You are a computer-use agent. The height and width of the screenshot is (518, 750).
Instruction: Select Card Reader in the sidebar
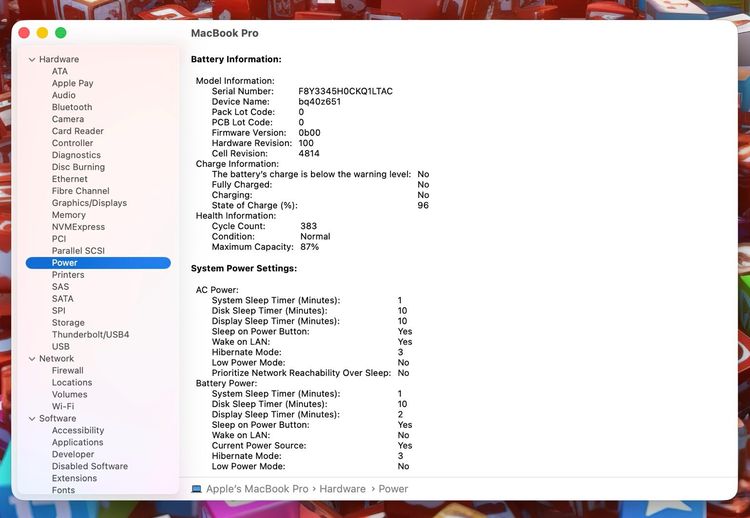78,131
